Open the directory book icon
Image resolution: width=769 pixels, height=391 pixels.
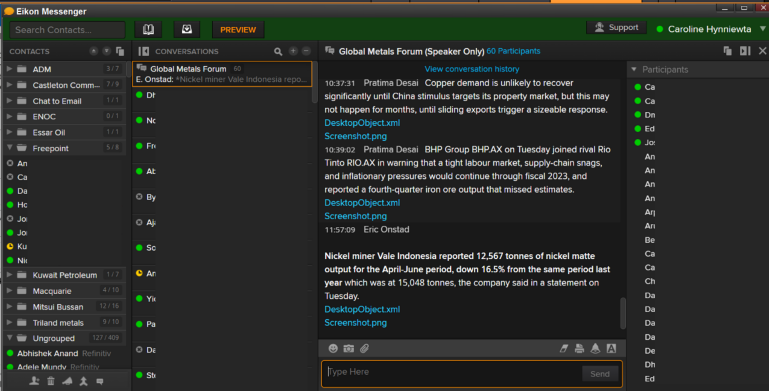[148, 29]
